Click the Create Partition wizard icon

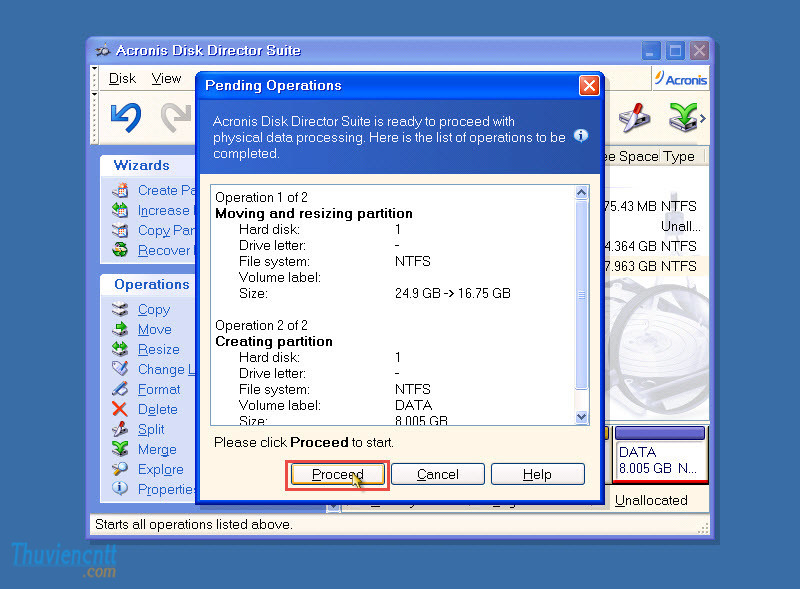pyautogui.click(x=120, y=190)
